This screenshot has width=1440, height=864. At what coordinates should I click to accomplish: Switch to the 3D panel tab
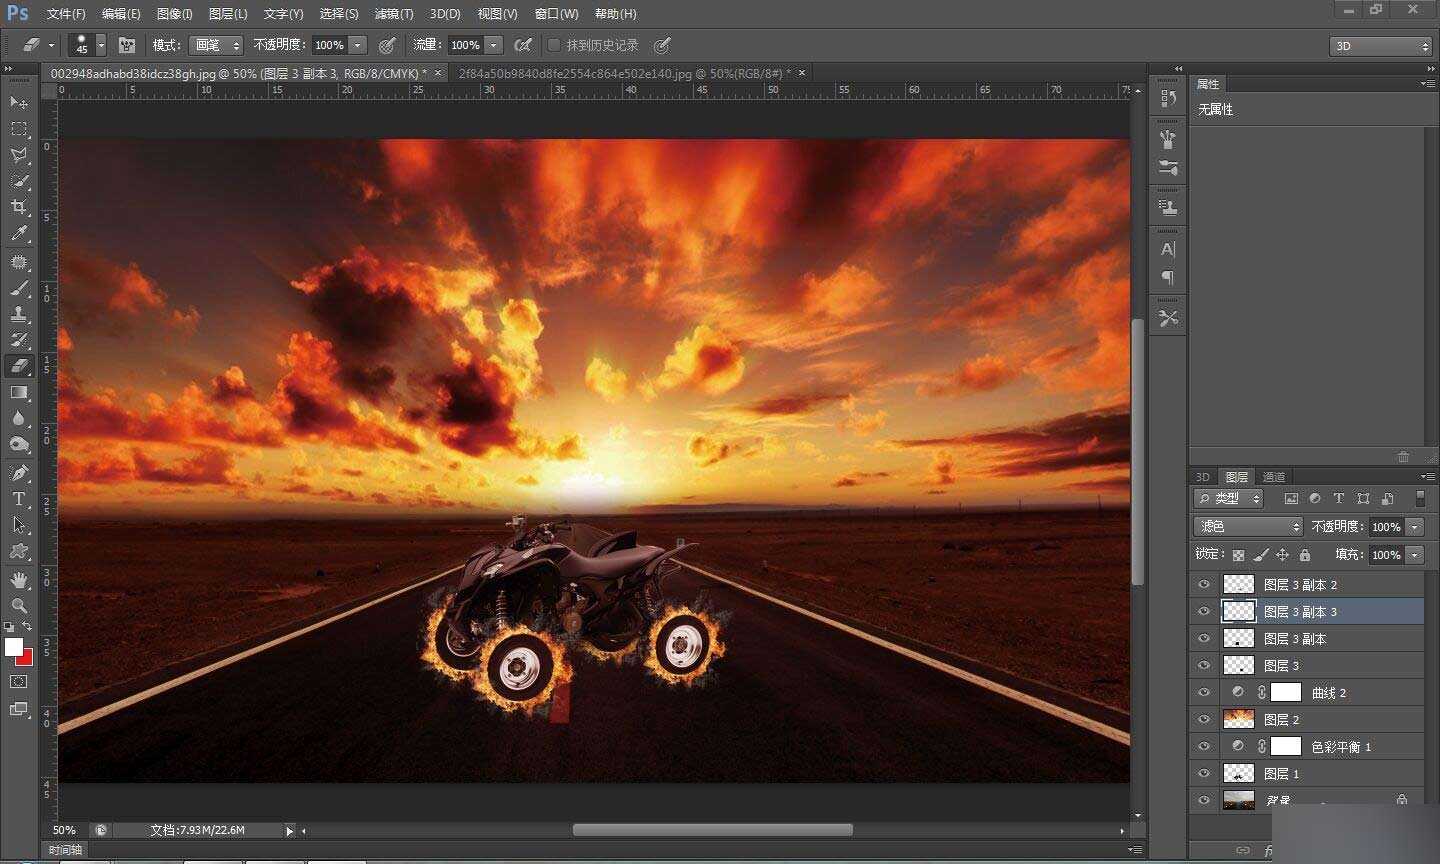[1203, 477]
